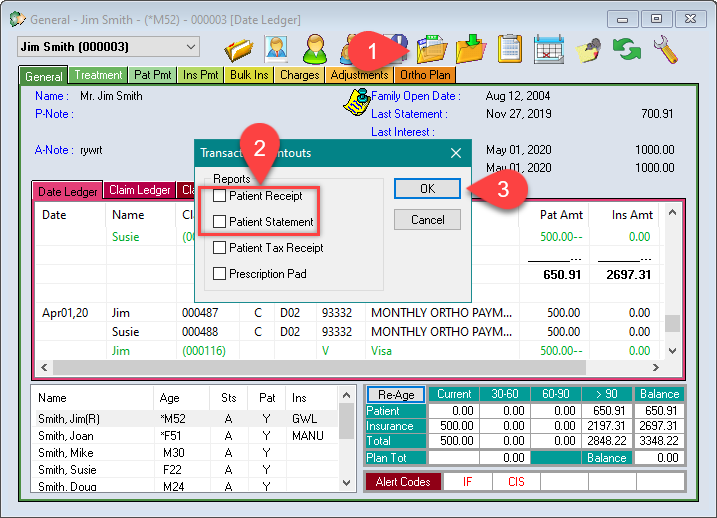The width and height of the screenshot is (717, 518).
Task: Click the Last Statement label
Action: tap(409, 114)
